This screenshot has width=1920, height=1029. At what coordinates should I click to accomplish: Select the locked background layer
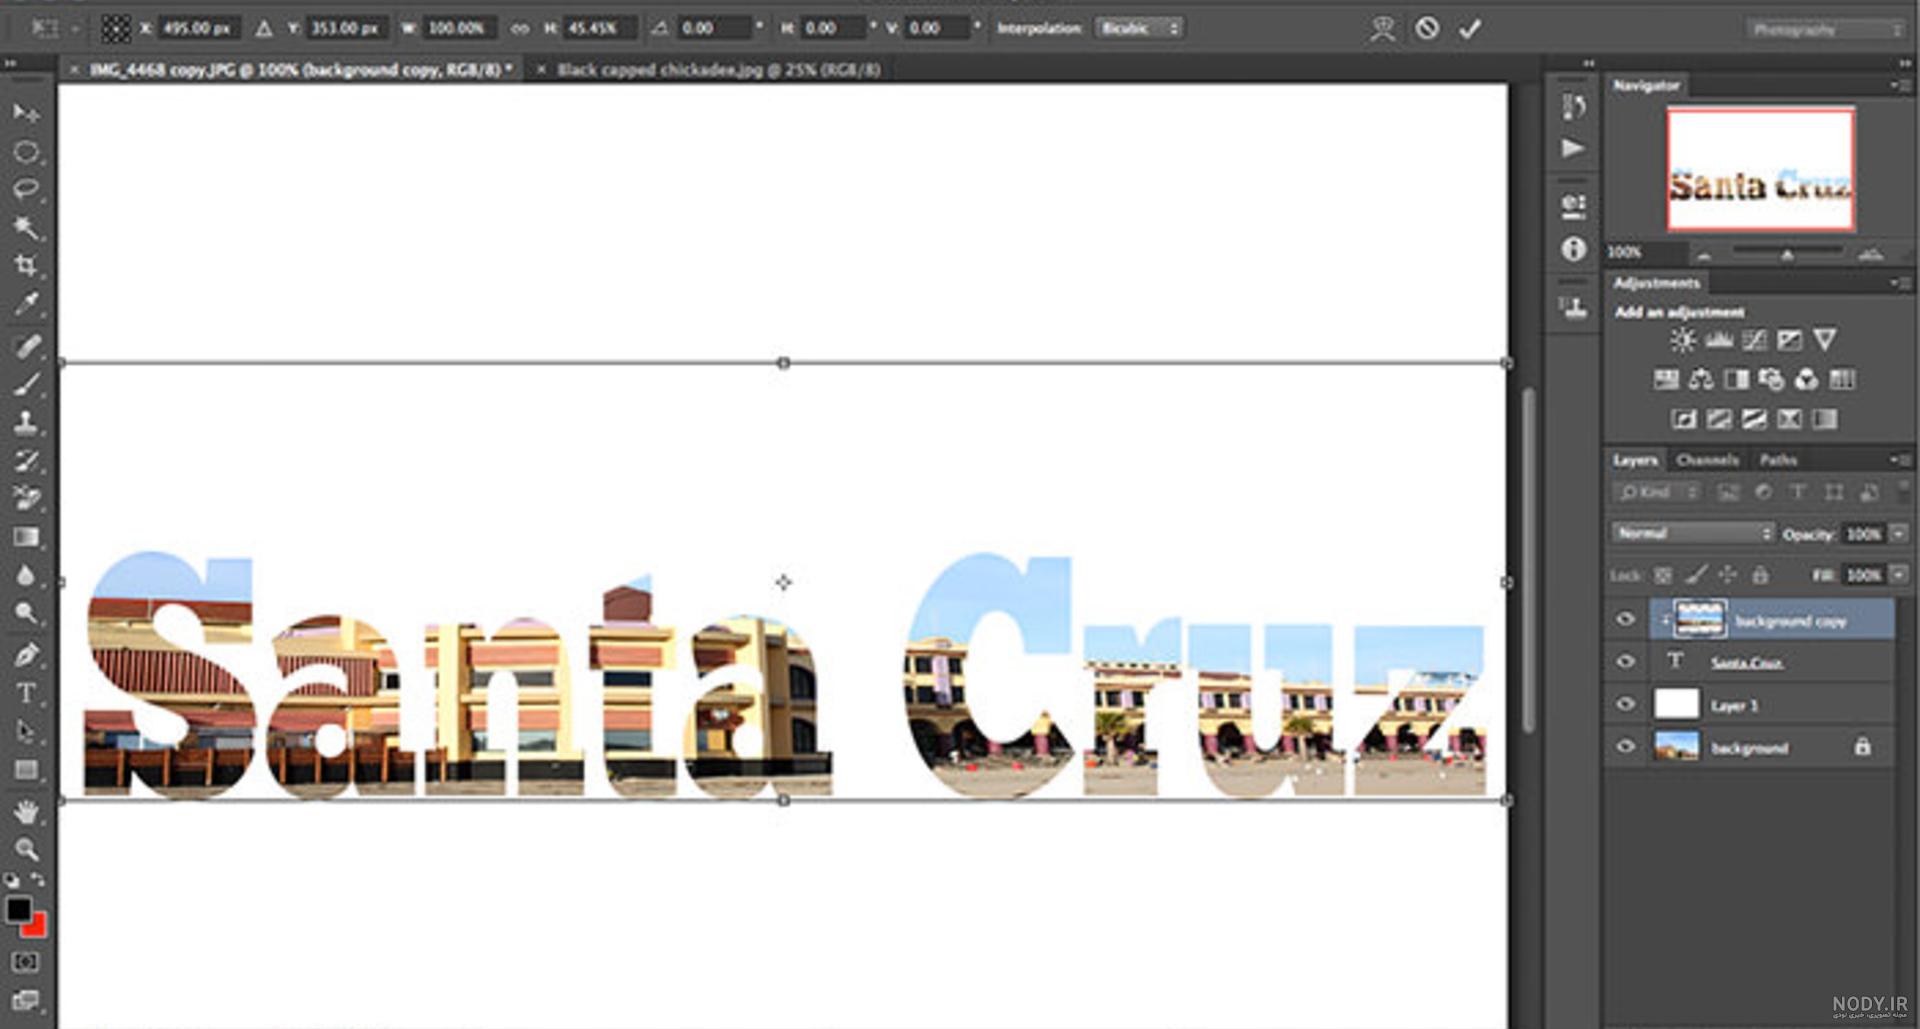(1749, 747)
